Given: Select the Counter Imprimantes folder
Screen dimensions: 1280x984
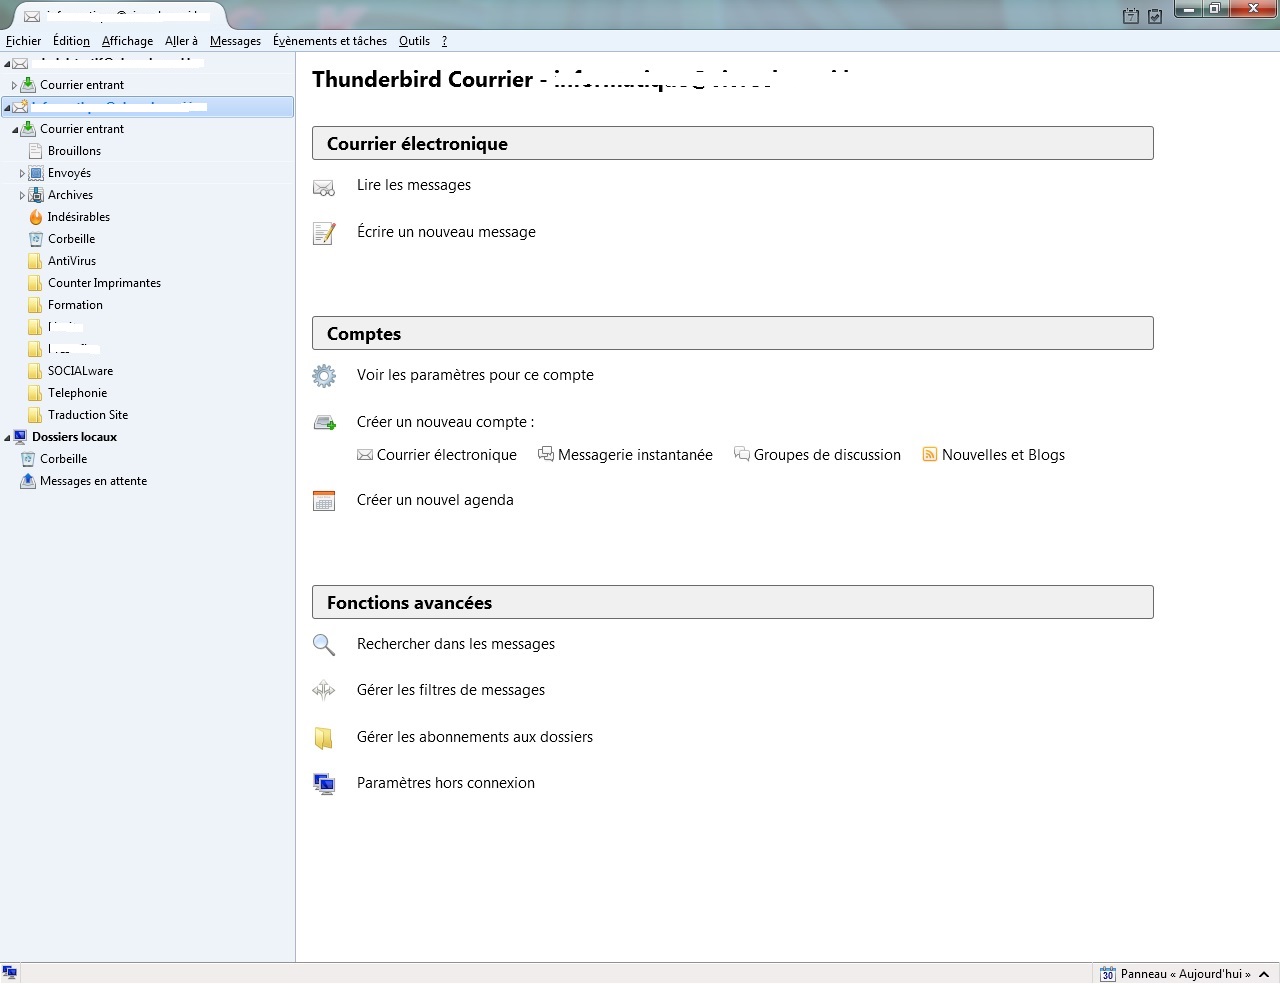Looking at the screenshot, I should point(104,283).
